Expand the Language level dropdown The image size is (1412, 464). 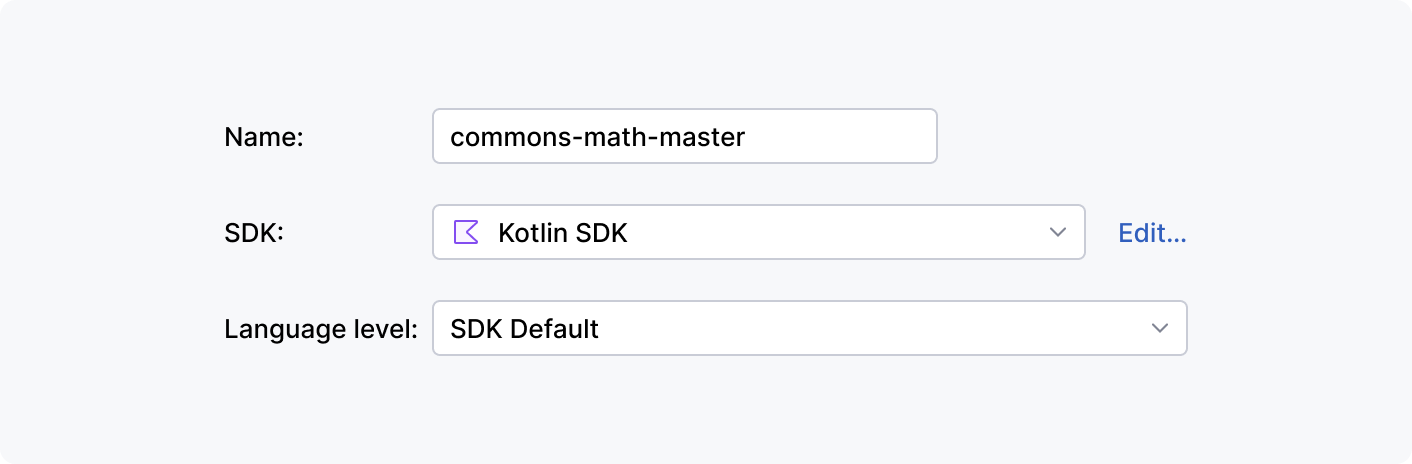pyautogui.click(x=808, y=328)
